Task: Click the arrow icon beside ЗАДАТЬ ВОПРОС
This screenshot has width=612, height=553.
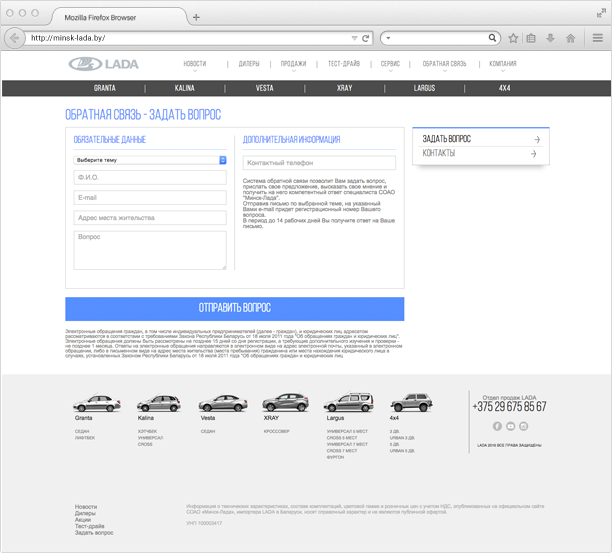Action: pyautogui.click(x=537, y=139)
